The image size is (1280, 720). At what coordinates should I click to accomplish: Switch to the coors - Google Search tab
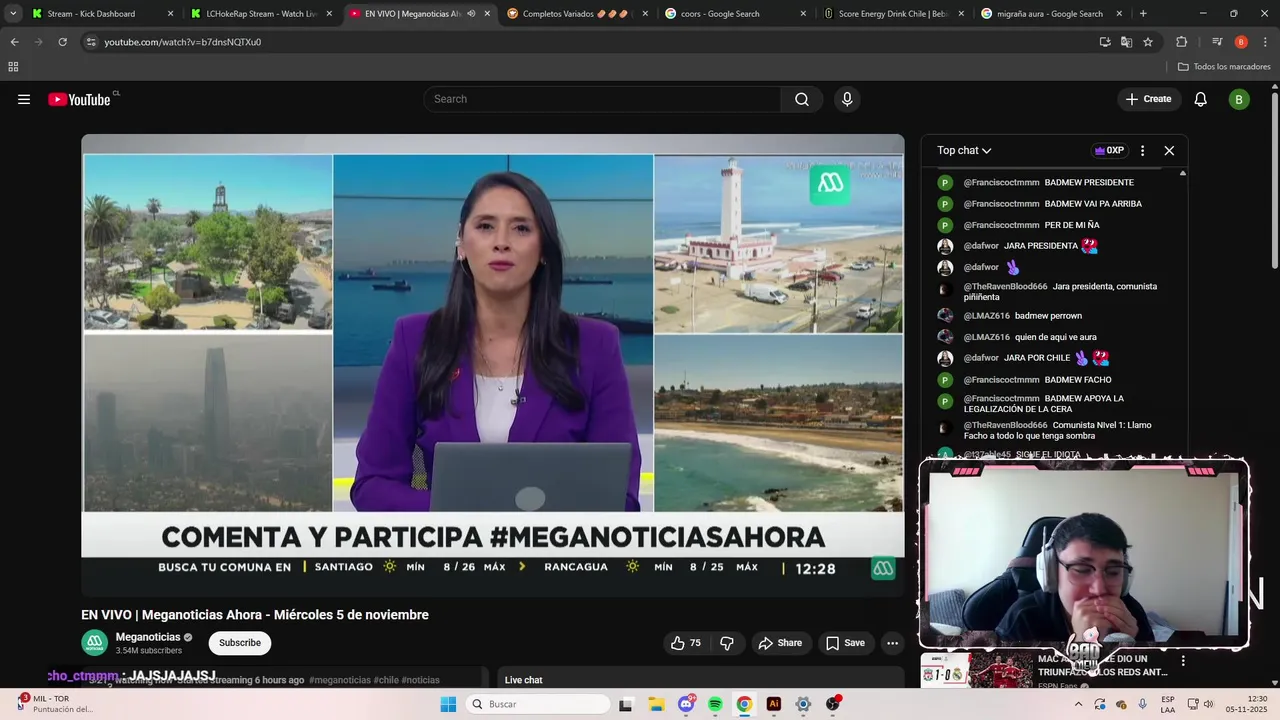click(735, 14)
